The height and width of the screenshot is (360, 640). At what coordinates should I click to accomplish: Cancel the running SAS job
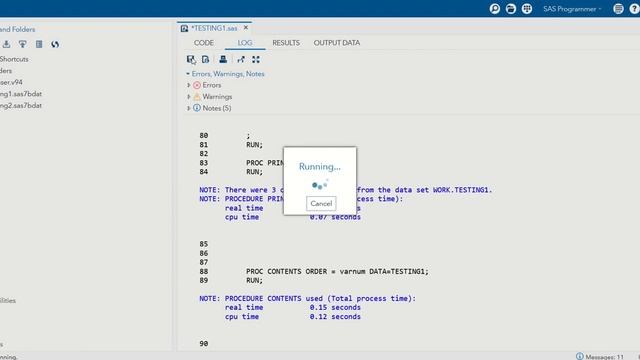coord(321,203)
